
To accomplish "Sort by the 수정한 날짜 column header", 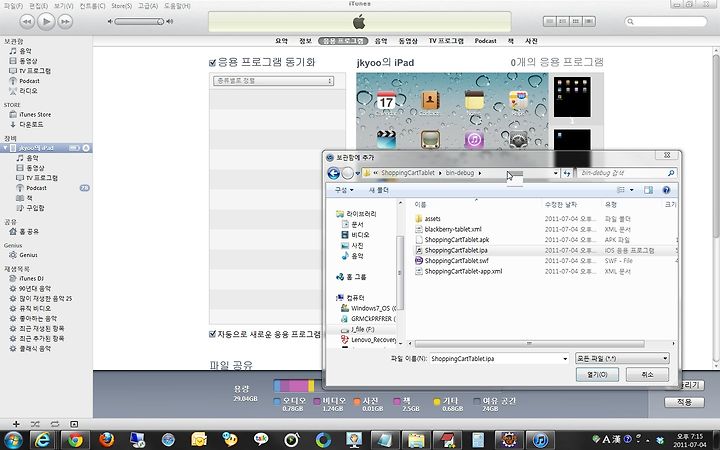I will tap(561, 204).
